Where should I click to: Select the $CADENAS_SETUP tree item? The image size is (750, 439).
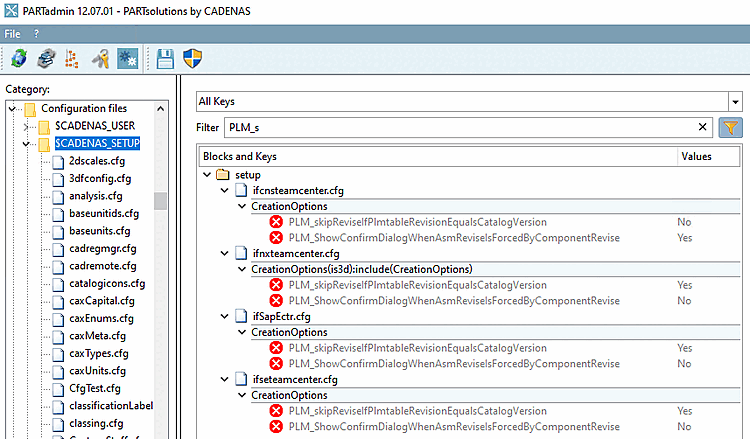click(97, 143)
